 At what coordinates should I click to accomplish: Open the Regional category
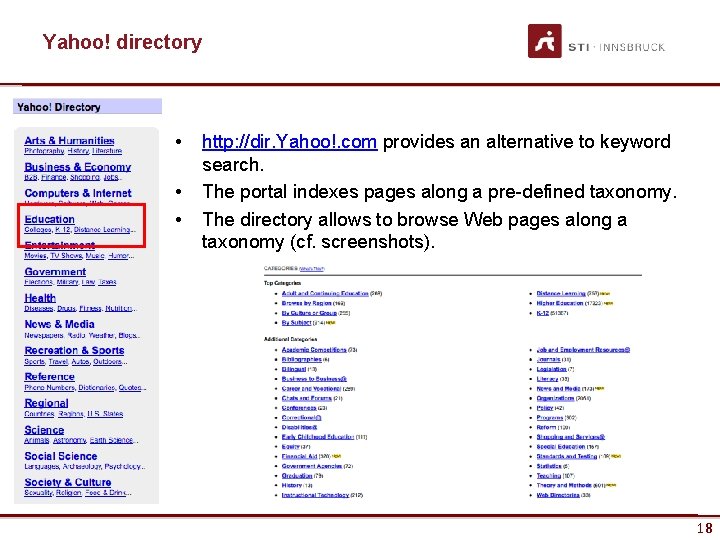(x=46, y=403)
